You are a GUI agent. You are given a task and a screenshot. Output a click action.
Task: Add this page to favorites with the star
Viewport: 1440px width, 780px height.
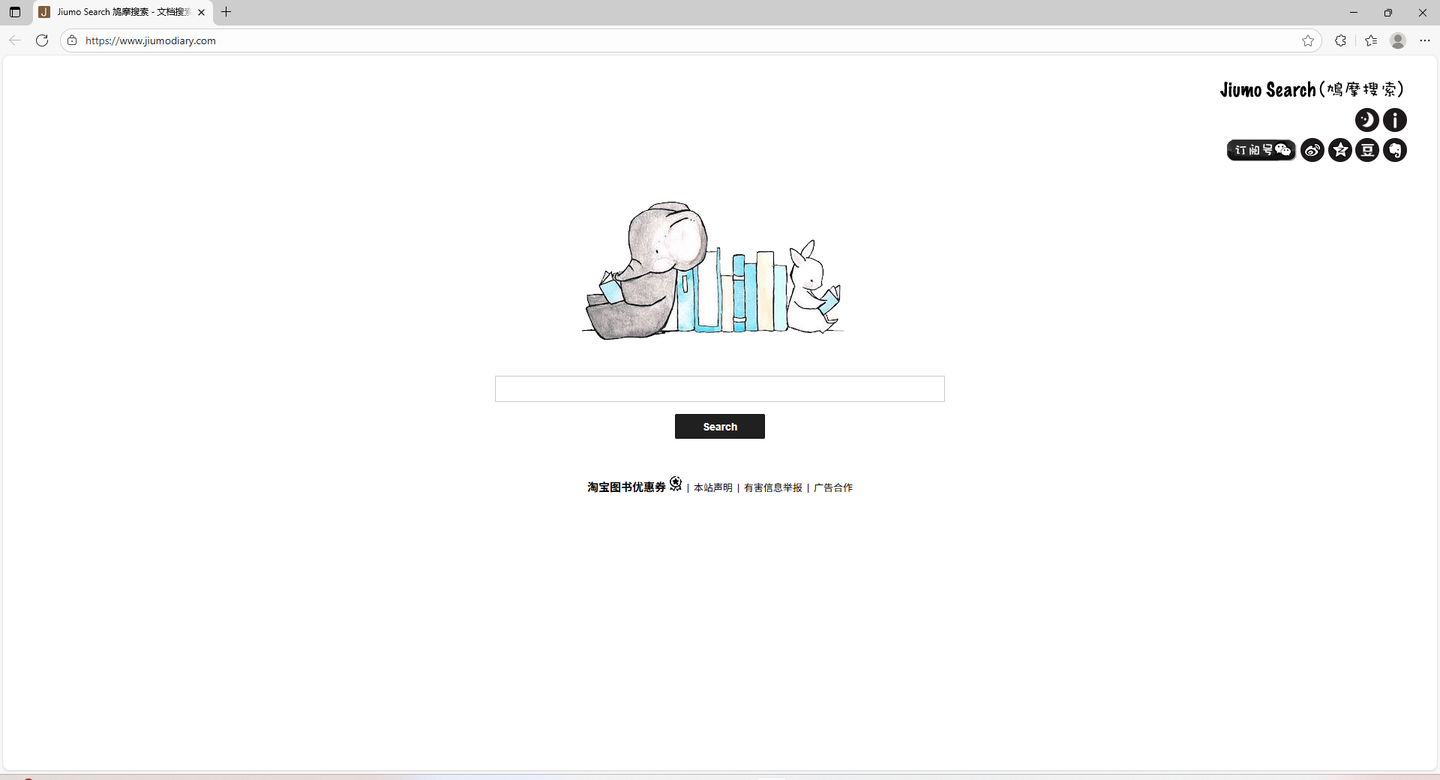[1308, 41]
